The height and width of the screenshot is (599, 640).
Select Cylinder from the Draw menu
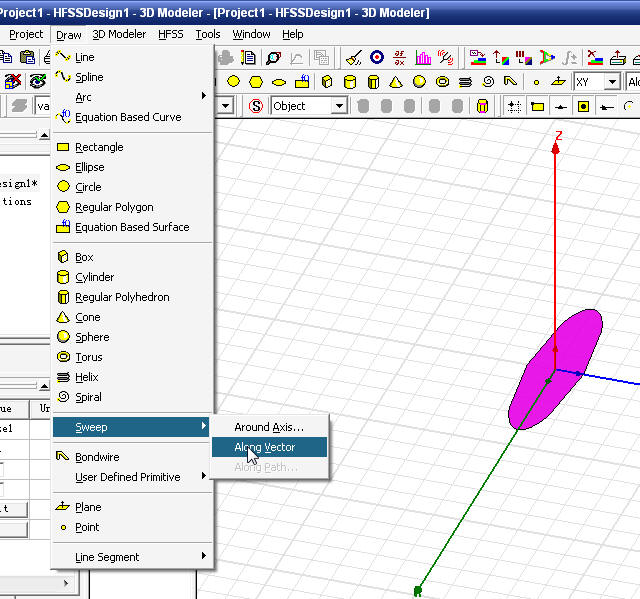(x=133, y=277)
